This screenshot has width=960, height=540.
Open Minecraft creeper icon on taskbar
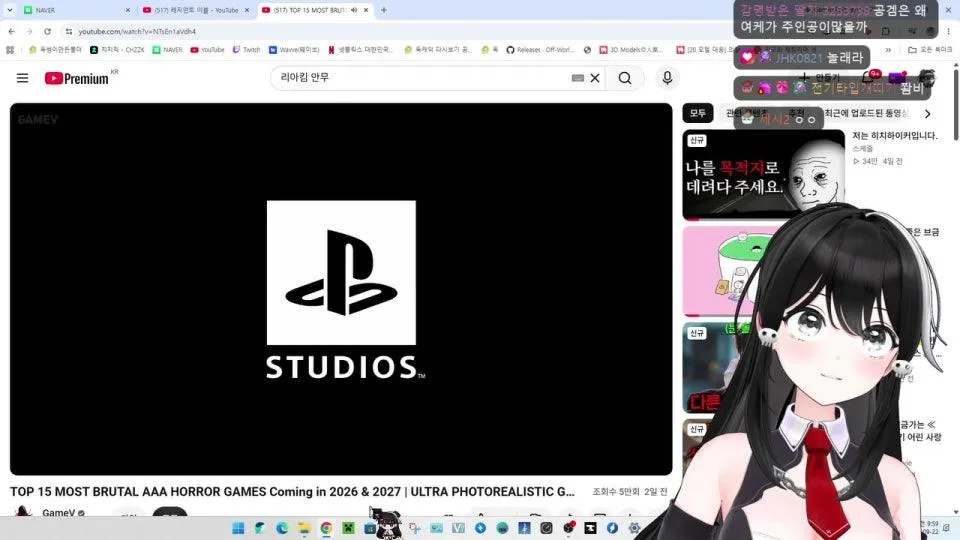click(x=348, y=528)
